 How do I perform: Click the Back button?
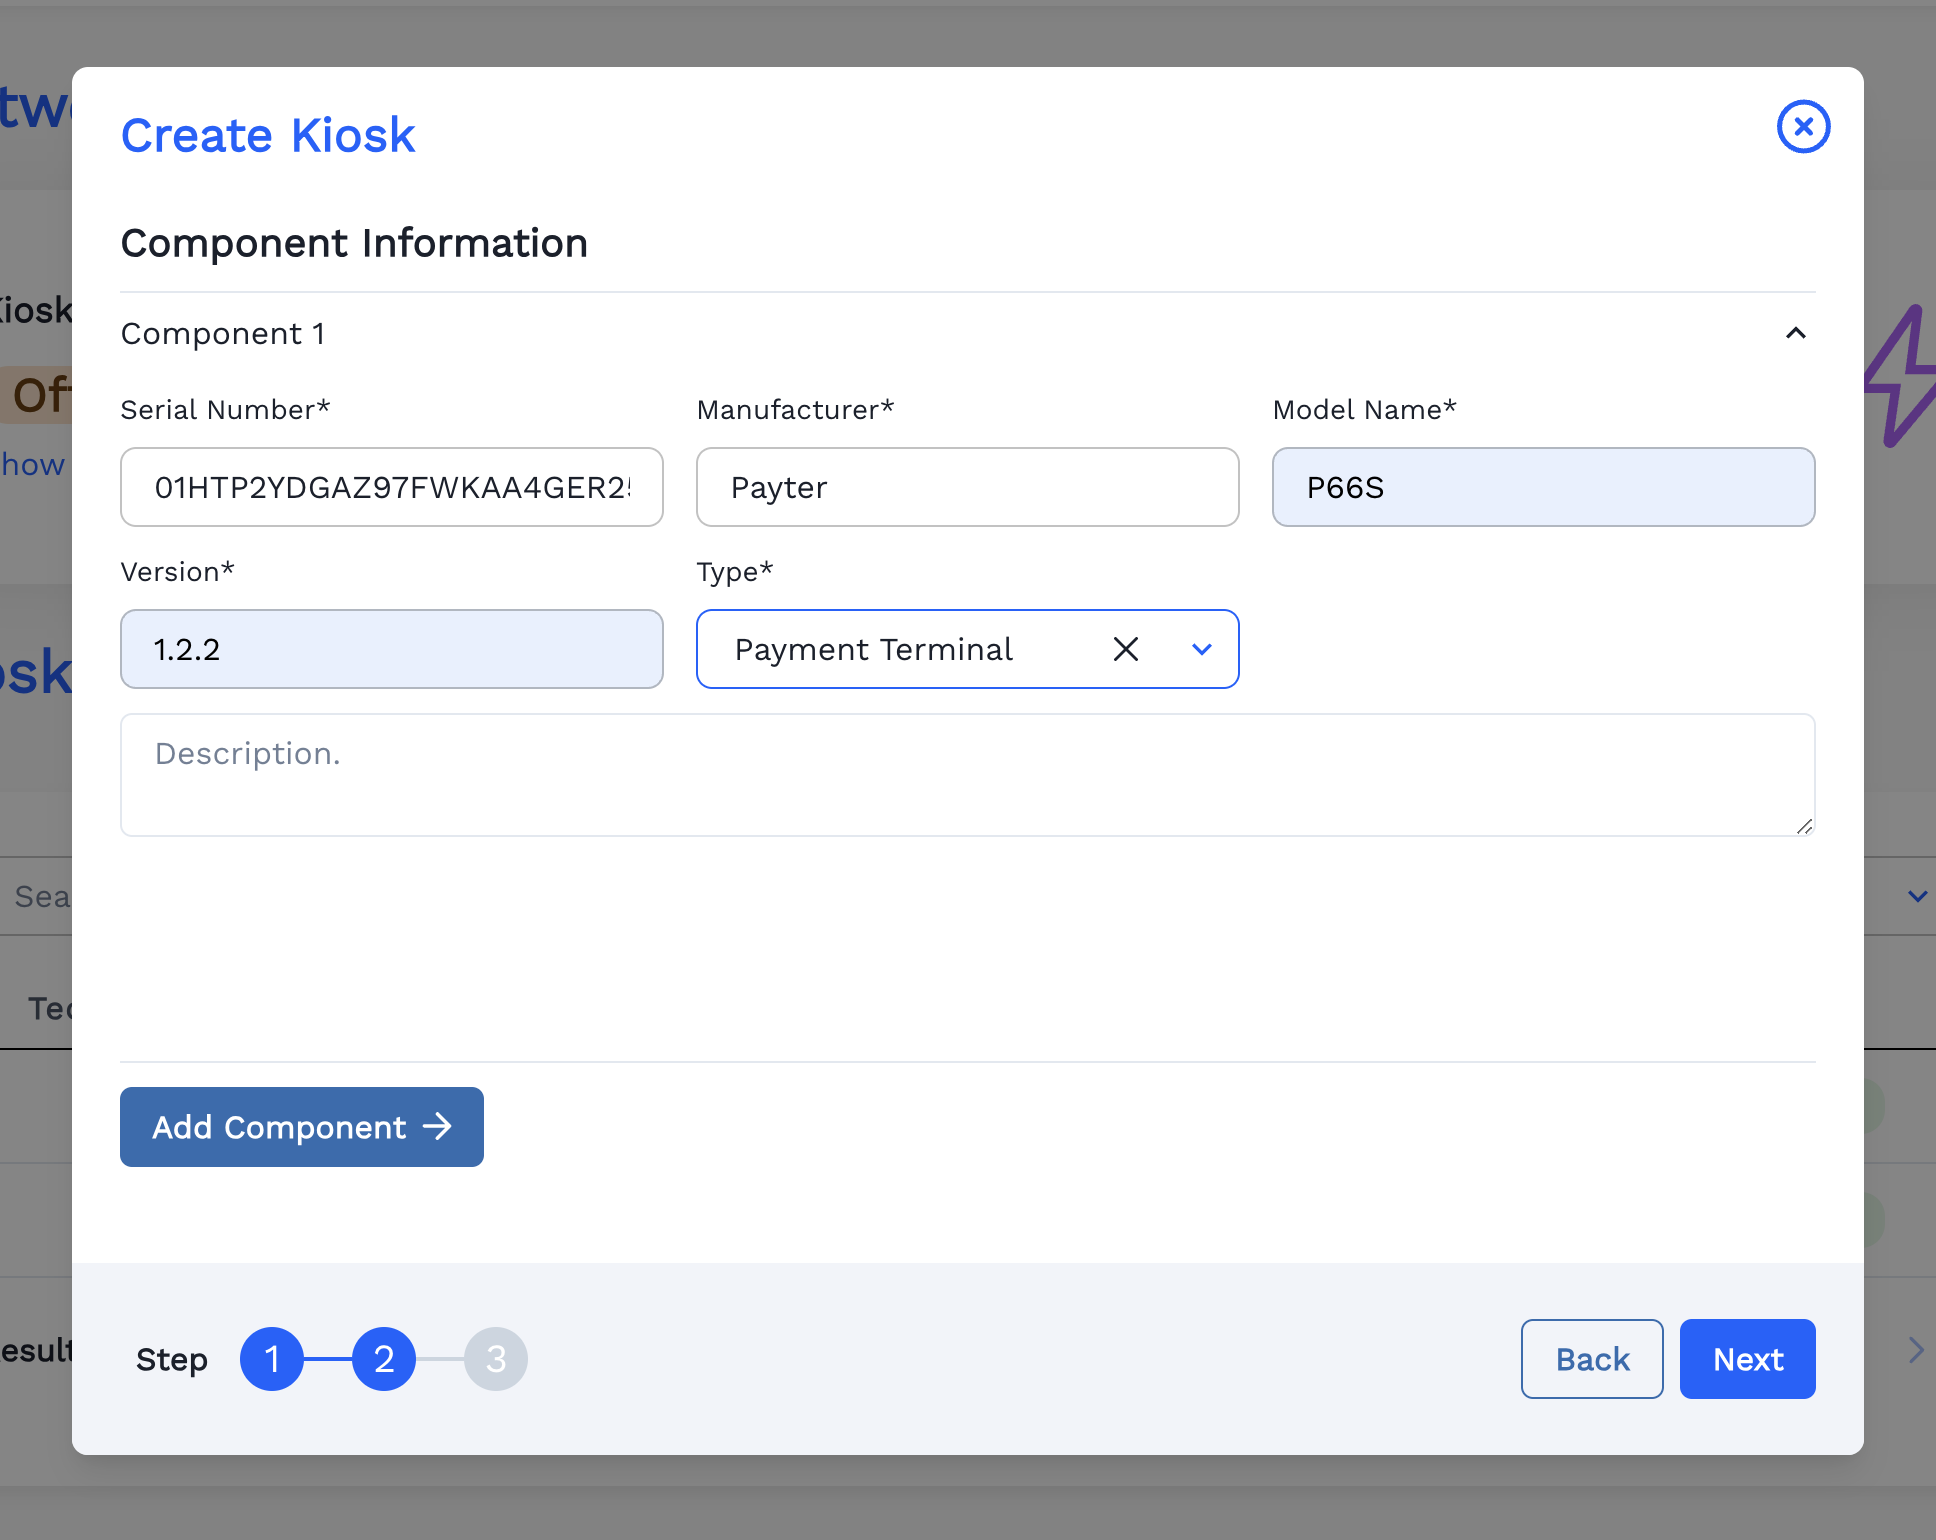pyautogui.click(x=1592, y=1359)
